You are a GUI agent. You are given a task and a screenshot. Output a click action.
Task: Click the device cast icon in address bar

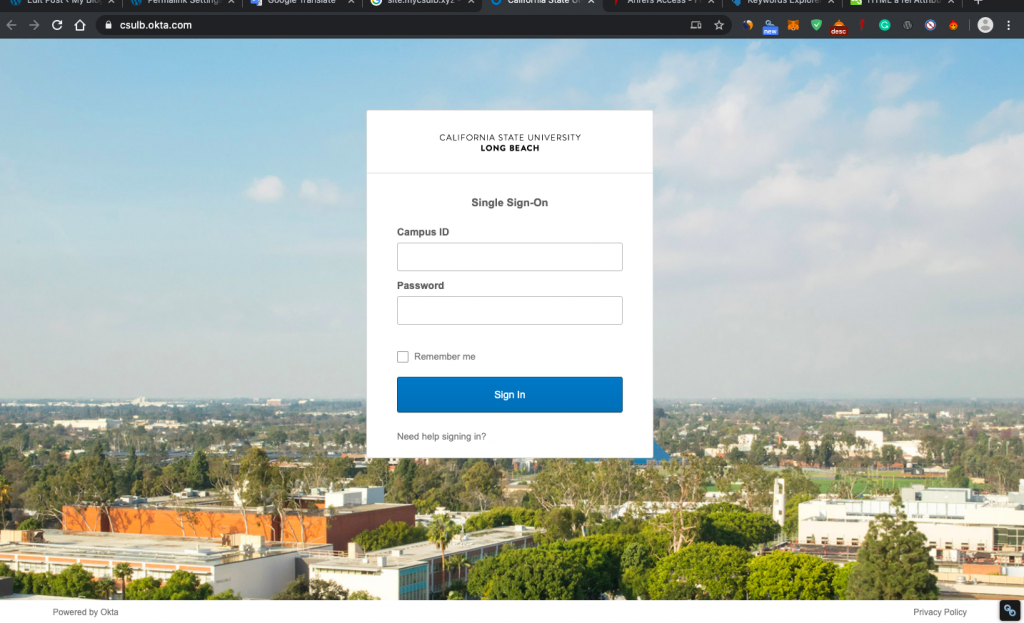coord(696,25)
